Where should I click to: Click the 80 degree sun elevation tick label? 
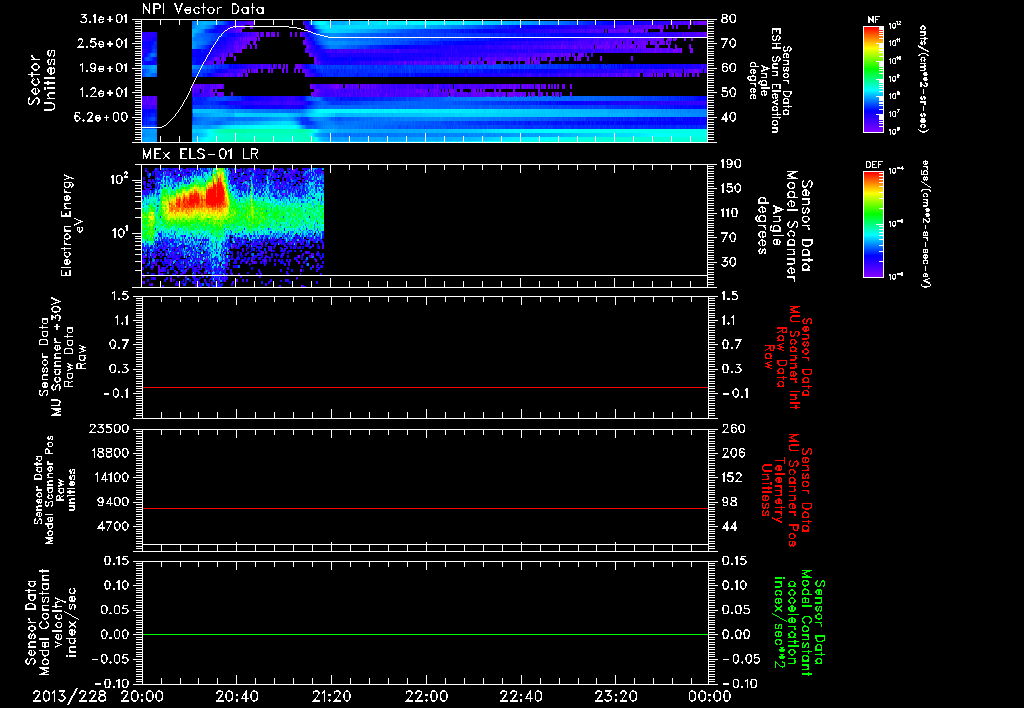coord(728,19)
